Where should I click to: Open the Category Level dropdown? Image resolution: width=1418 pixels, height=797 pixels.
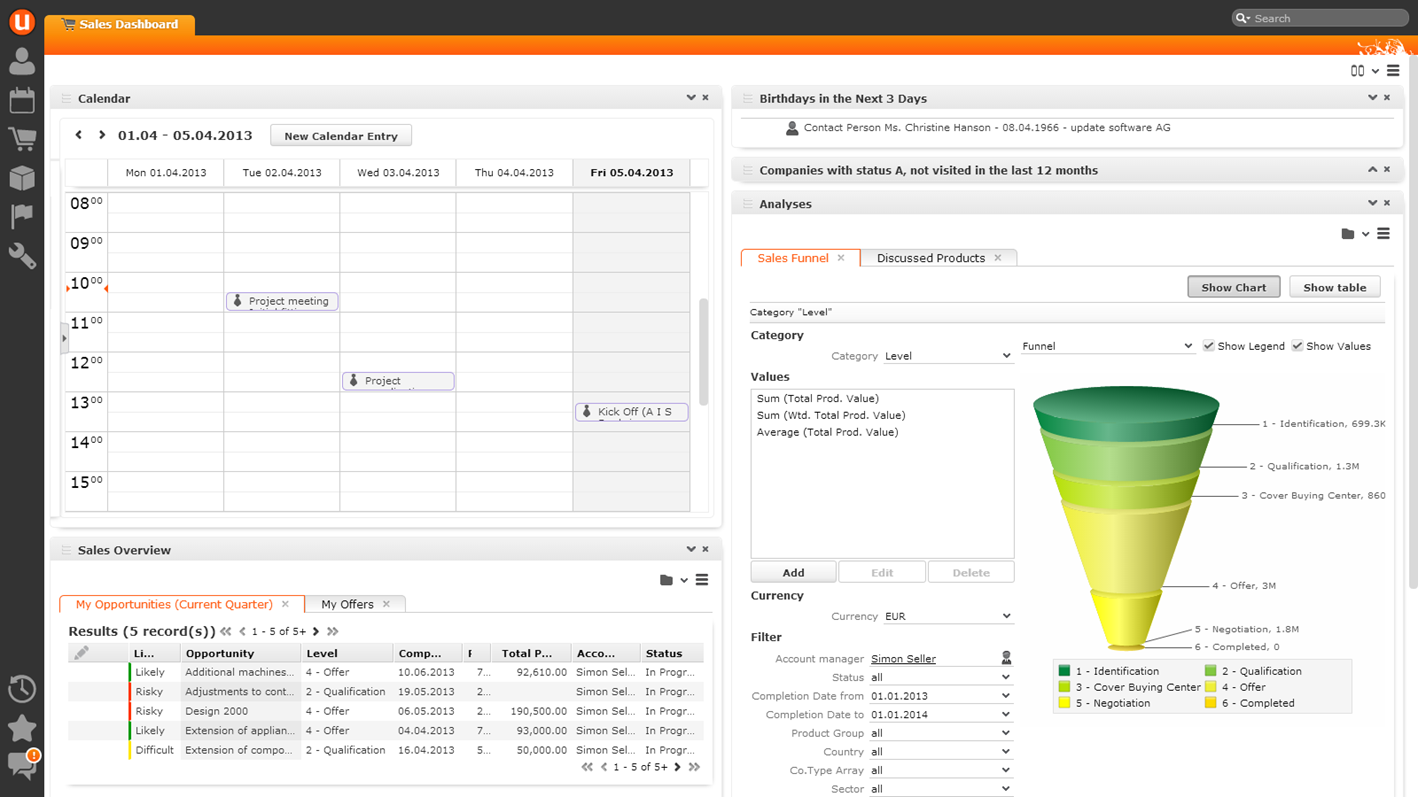pos(947,356)
